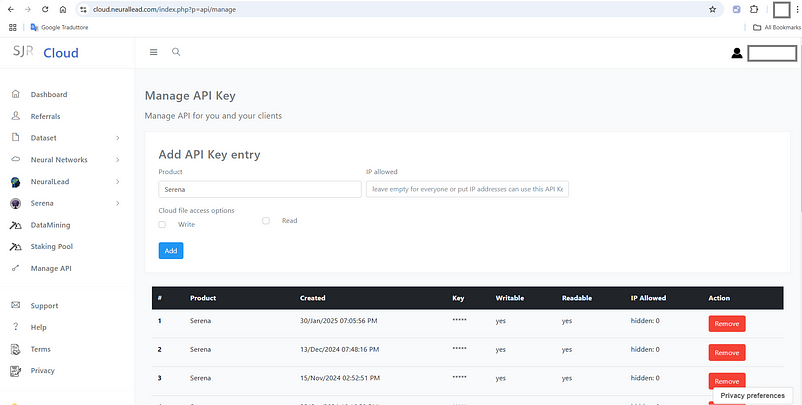Click the IP allowed input field
The image size is (802, 405).
coord(467,189)
